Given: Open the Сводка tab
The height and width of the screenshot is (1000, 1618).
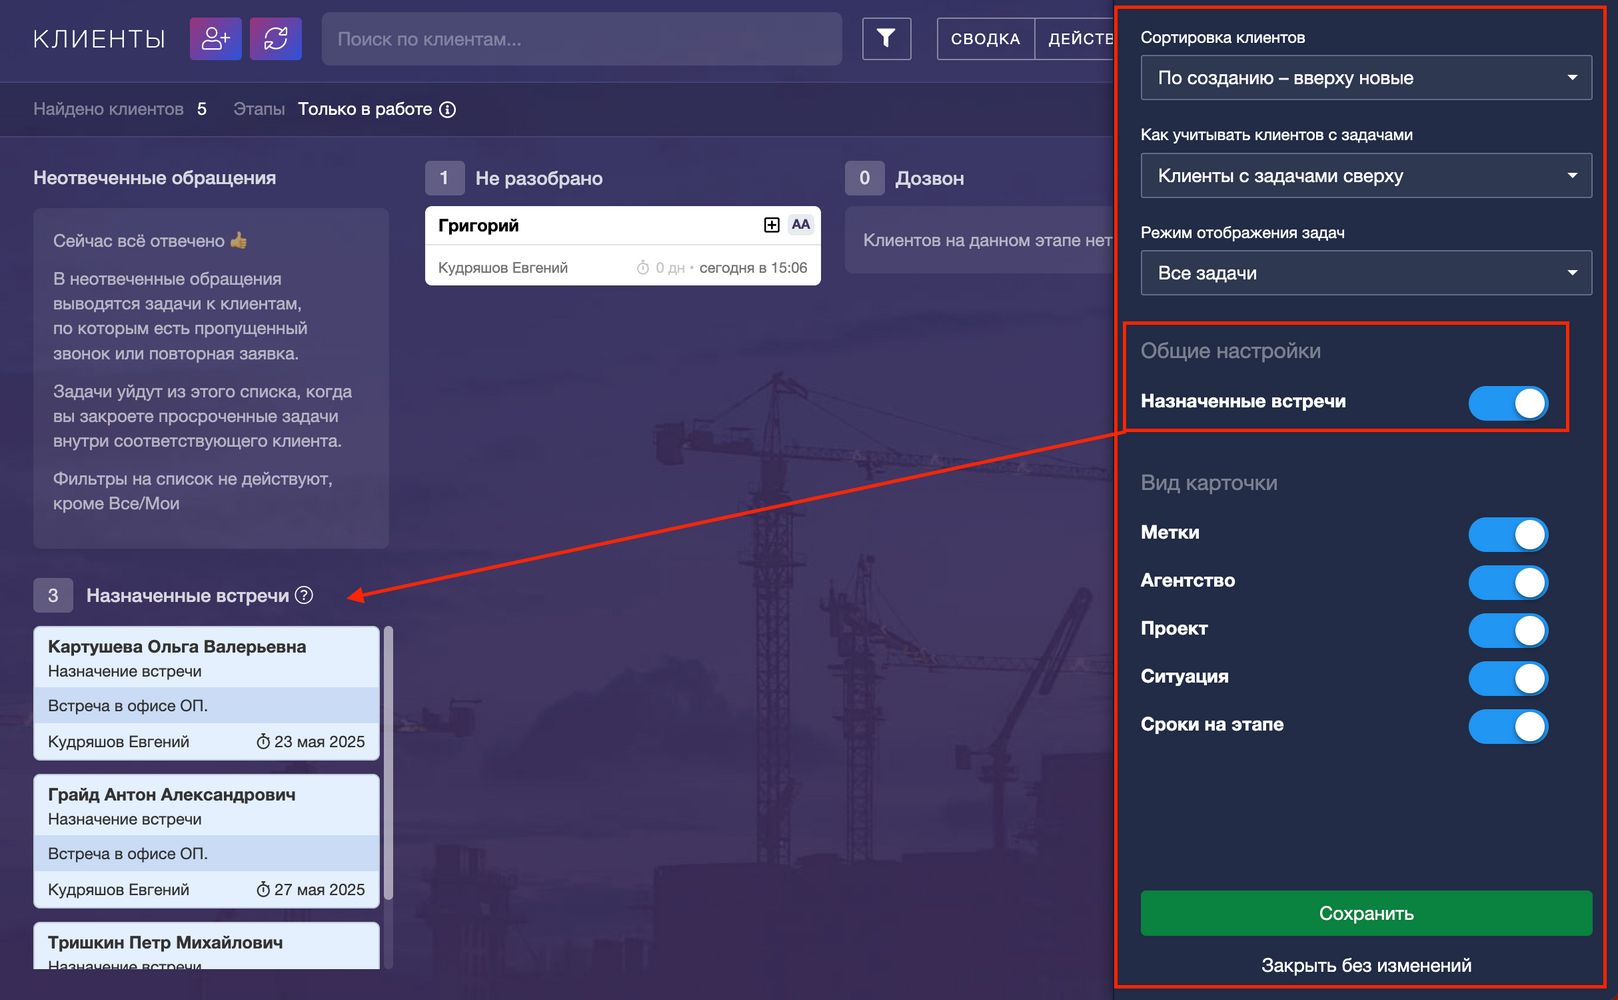Looking at the screenshot, I should (985, 39).
